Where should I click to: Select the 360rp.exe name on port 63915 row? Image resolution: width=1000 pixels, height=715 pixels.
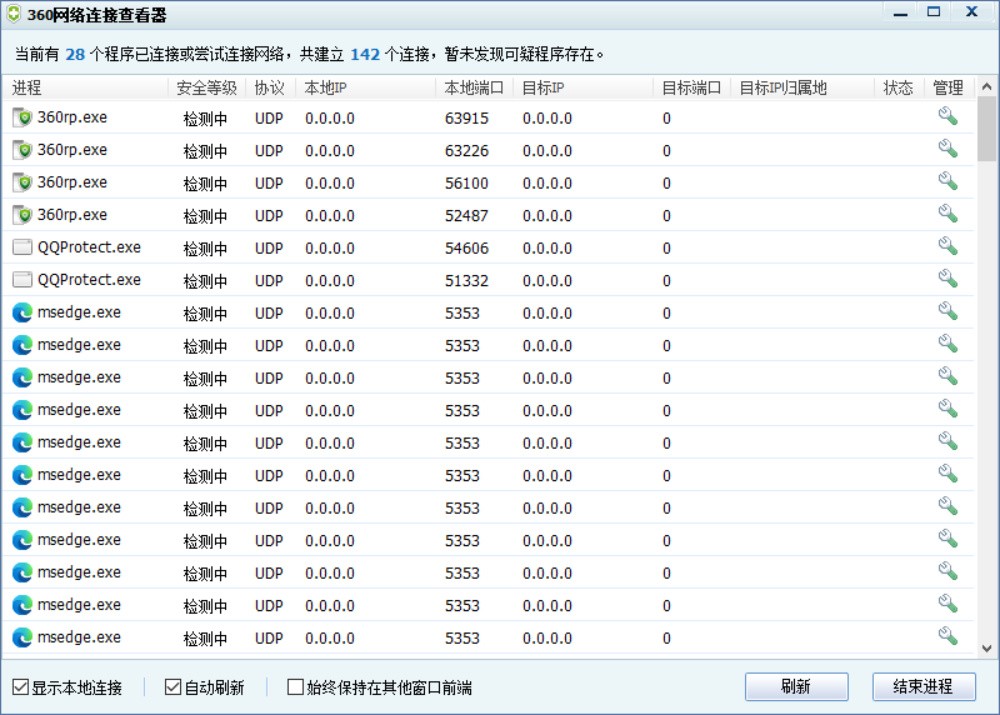(72, 117)
